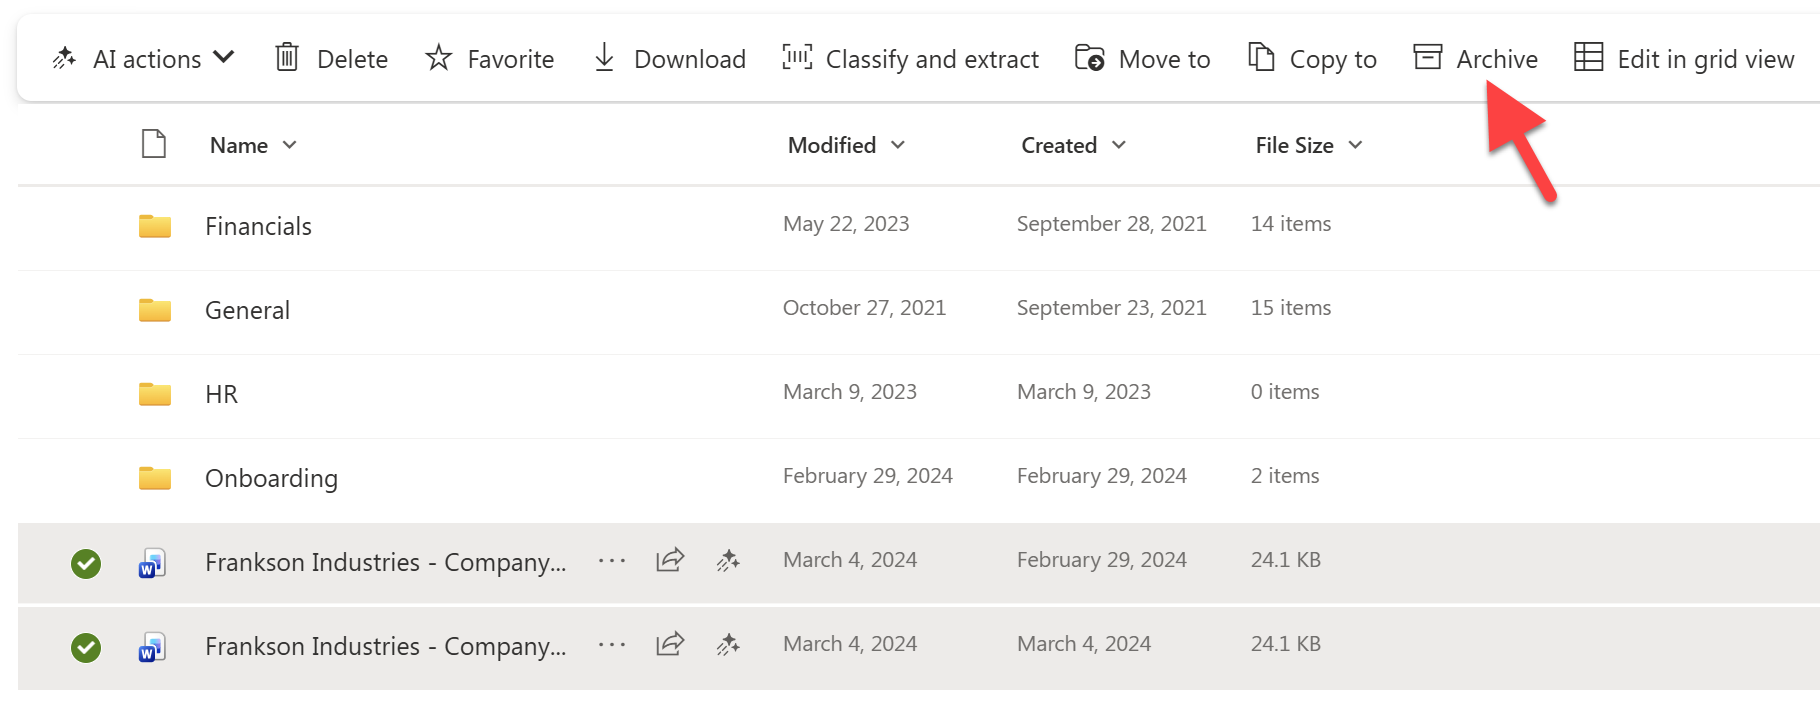This screenshot has width=1820, height=701.
Task: Deselect the second Frankson Industries document checkmark
Action: 86,648
